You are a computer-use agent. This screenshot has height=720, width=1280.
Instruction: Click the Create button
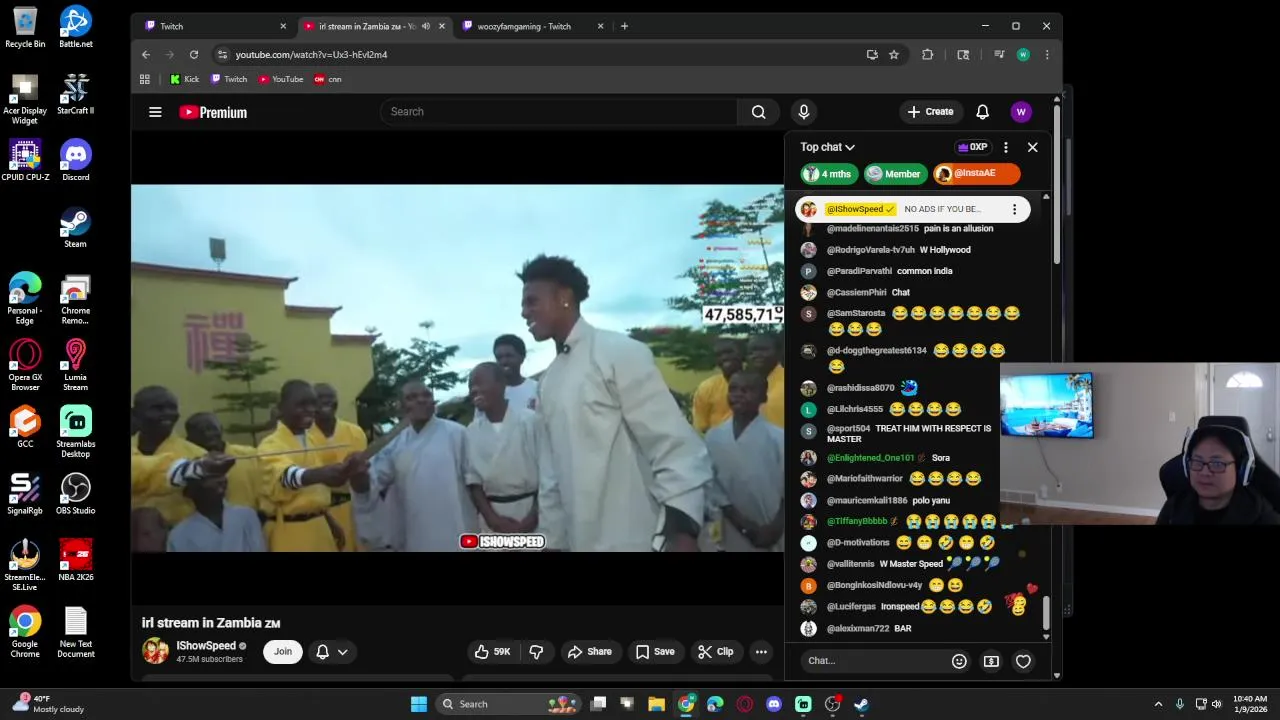click(930, 112)
